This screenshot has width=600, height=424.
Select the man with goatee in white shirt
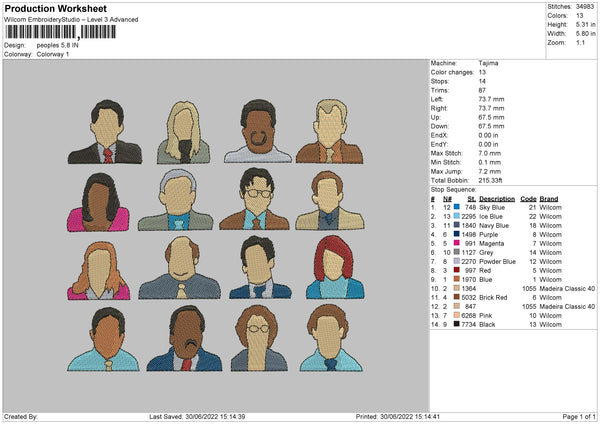point(258,131)
